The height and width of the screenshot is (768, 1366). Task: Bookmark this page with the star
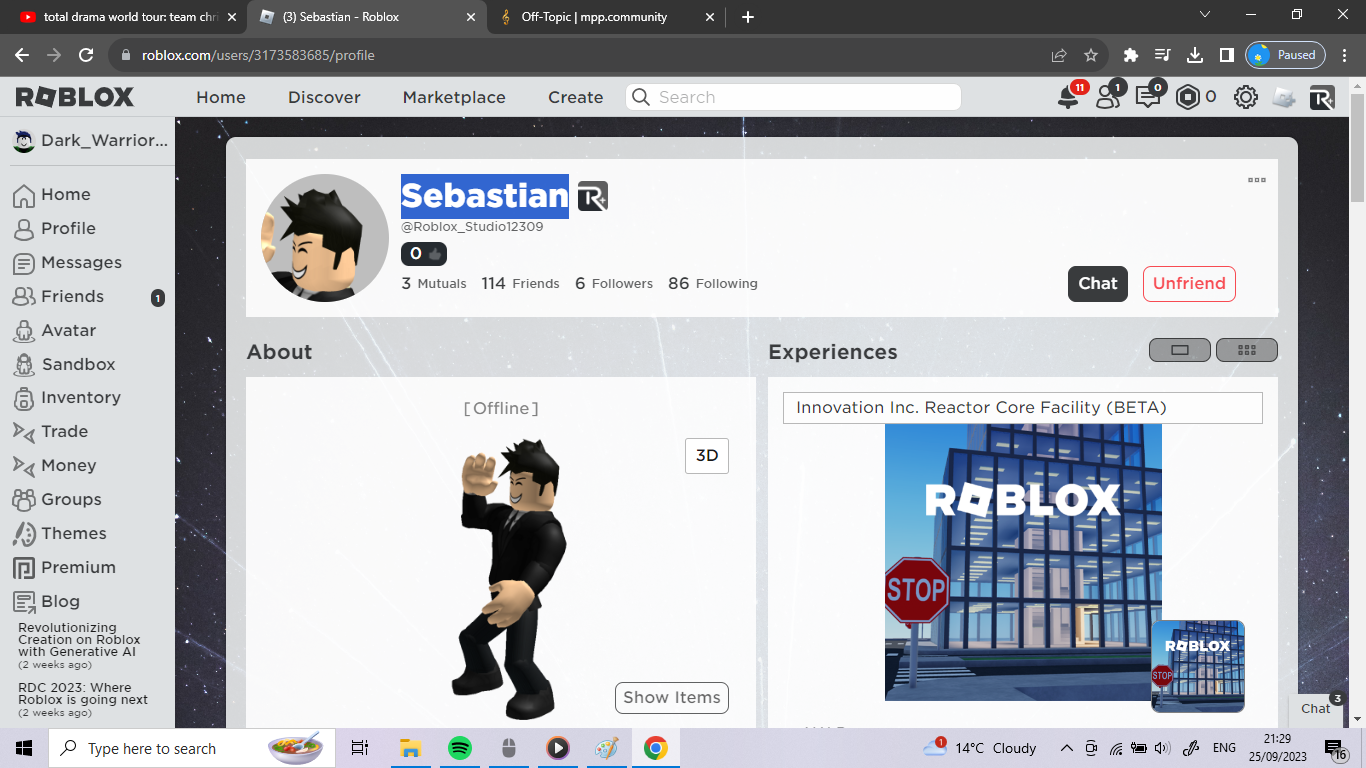(x=1091, y=55)
